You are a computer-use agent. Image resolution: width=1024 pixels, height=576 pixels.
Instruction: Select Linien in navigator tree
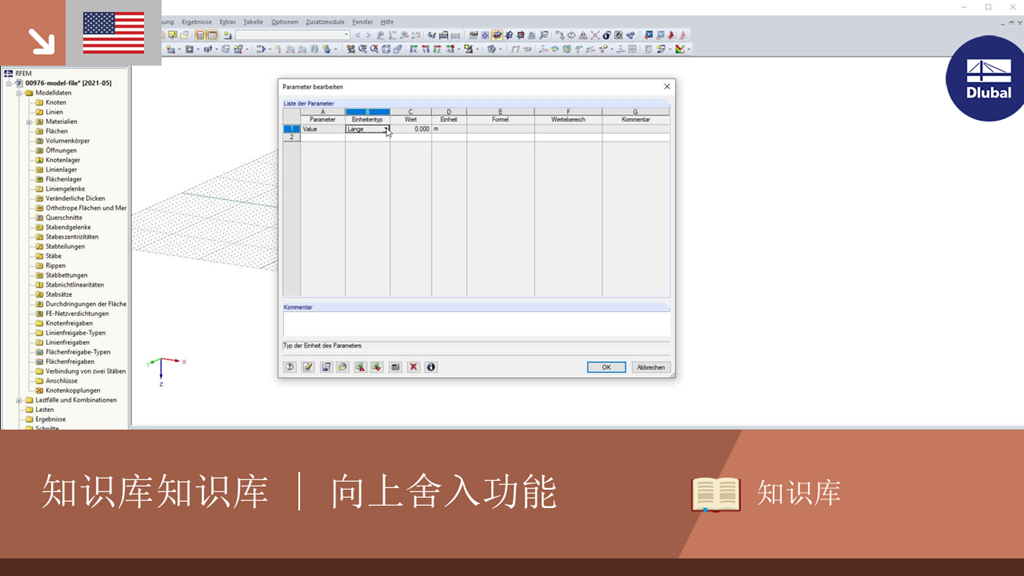tap(54, 112)
